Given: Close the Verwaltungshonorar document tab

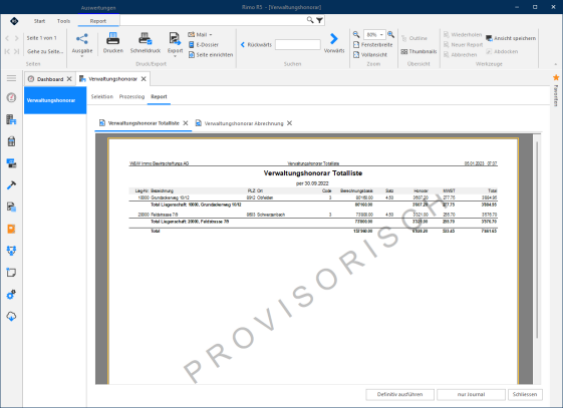Looking at the screenshot, I should click(x=144, y=79).
